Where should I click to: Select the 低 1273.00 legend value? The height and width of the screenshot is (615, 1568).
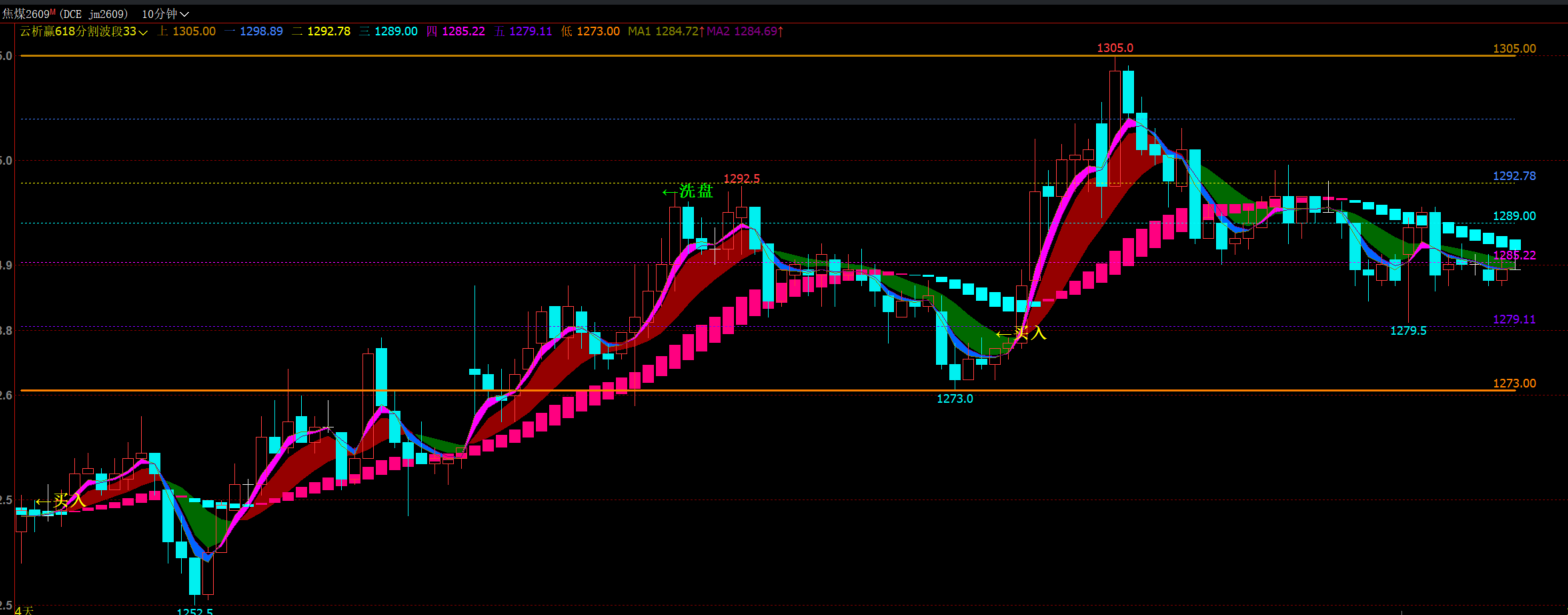pos(590,32)
